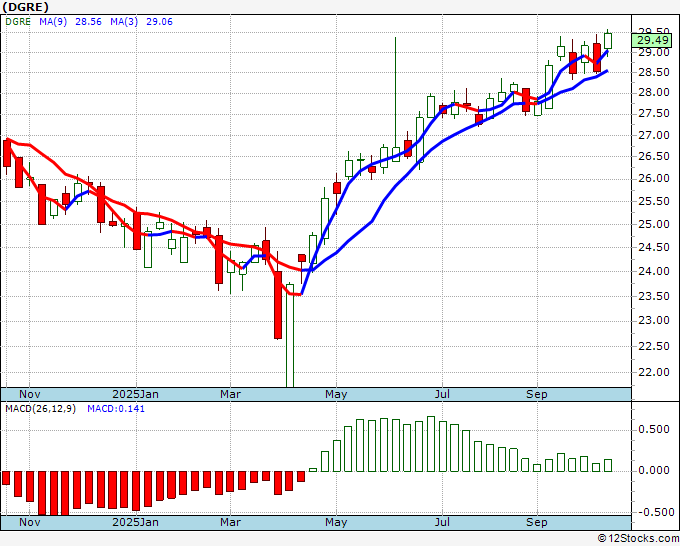The width and height of the screenshot is (680, 546).
Task: Click the 22.50 price axis label
Action: pyautogui.click(x=654, y=347)
